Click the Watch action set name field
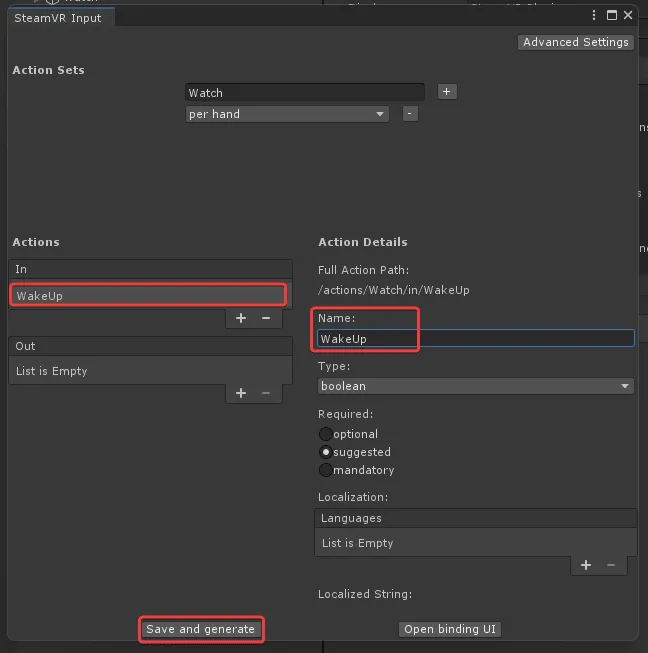Screen dimensions: 648x653 pyautogui.click(x=304, y=93)
